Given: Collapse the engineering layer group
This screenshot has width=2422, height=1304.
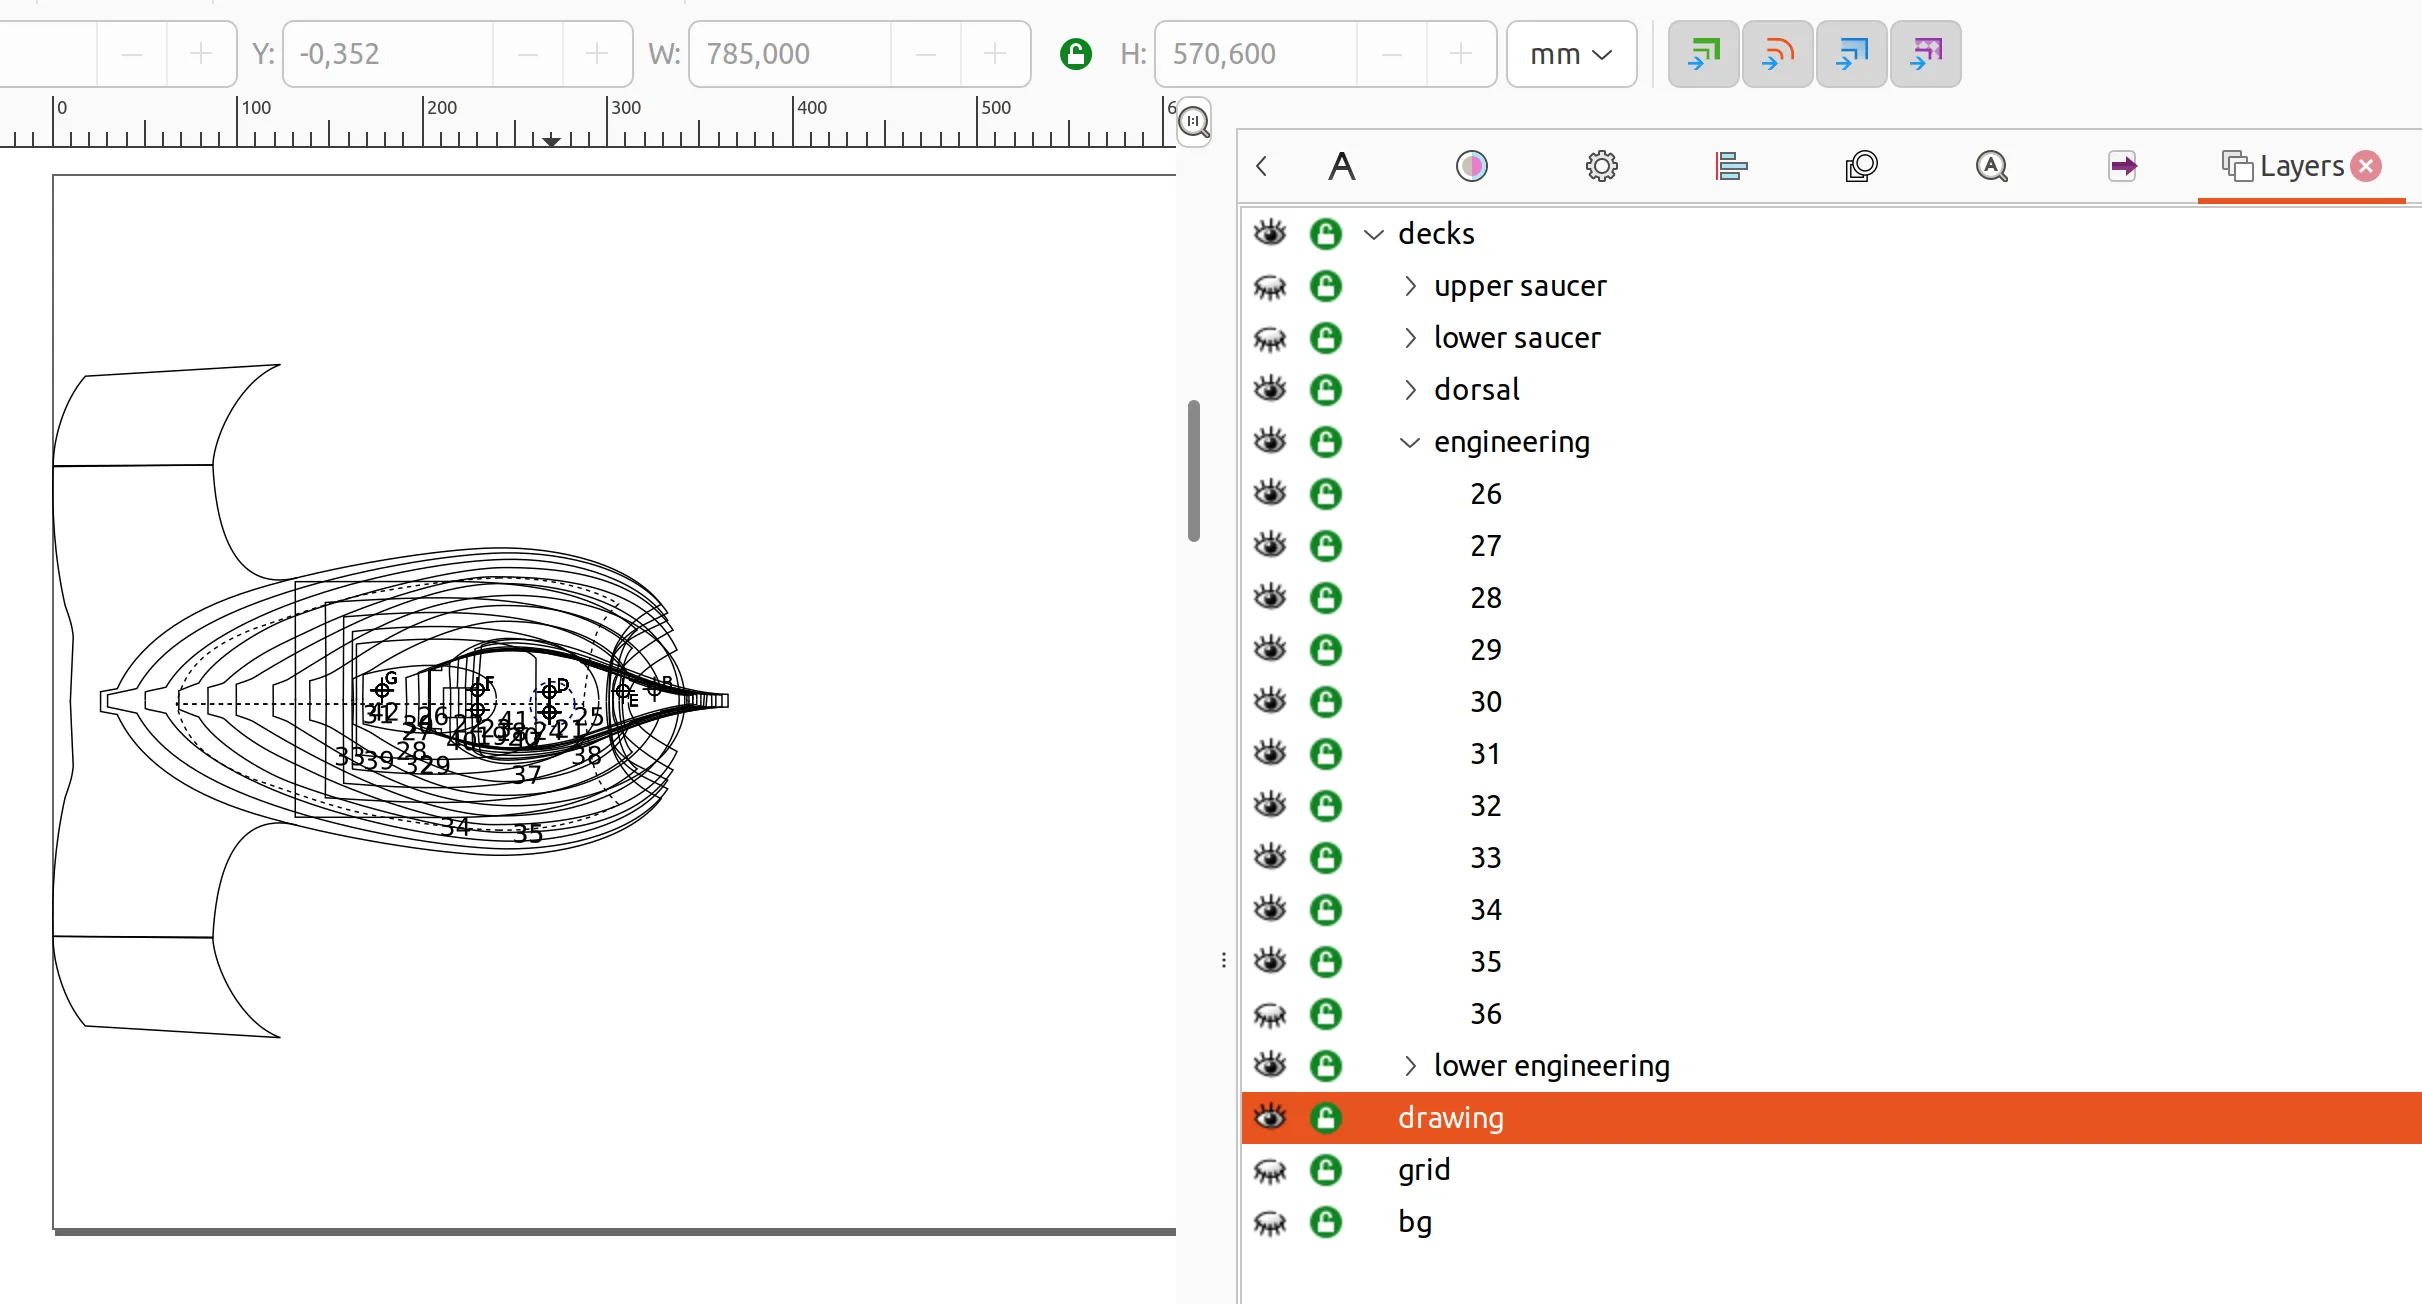Looking at the screenshot, I should pos(1408,440).
